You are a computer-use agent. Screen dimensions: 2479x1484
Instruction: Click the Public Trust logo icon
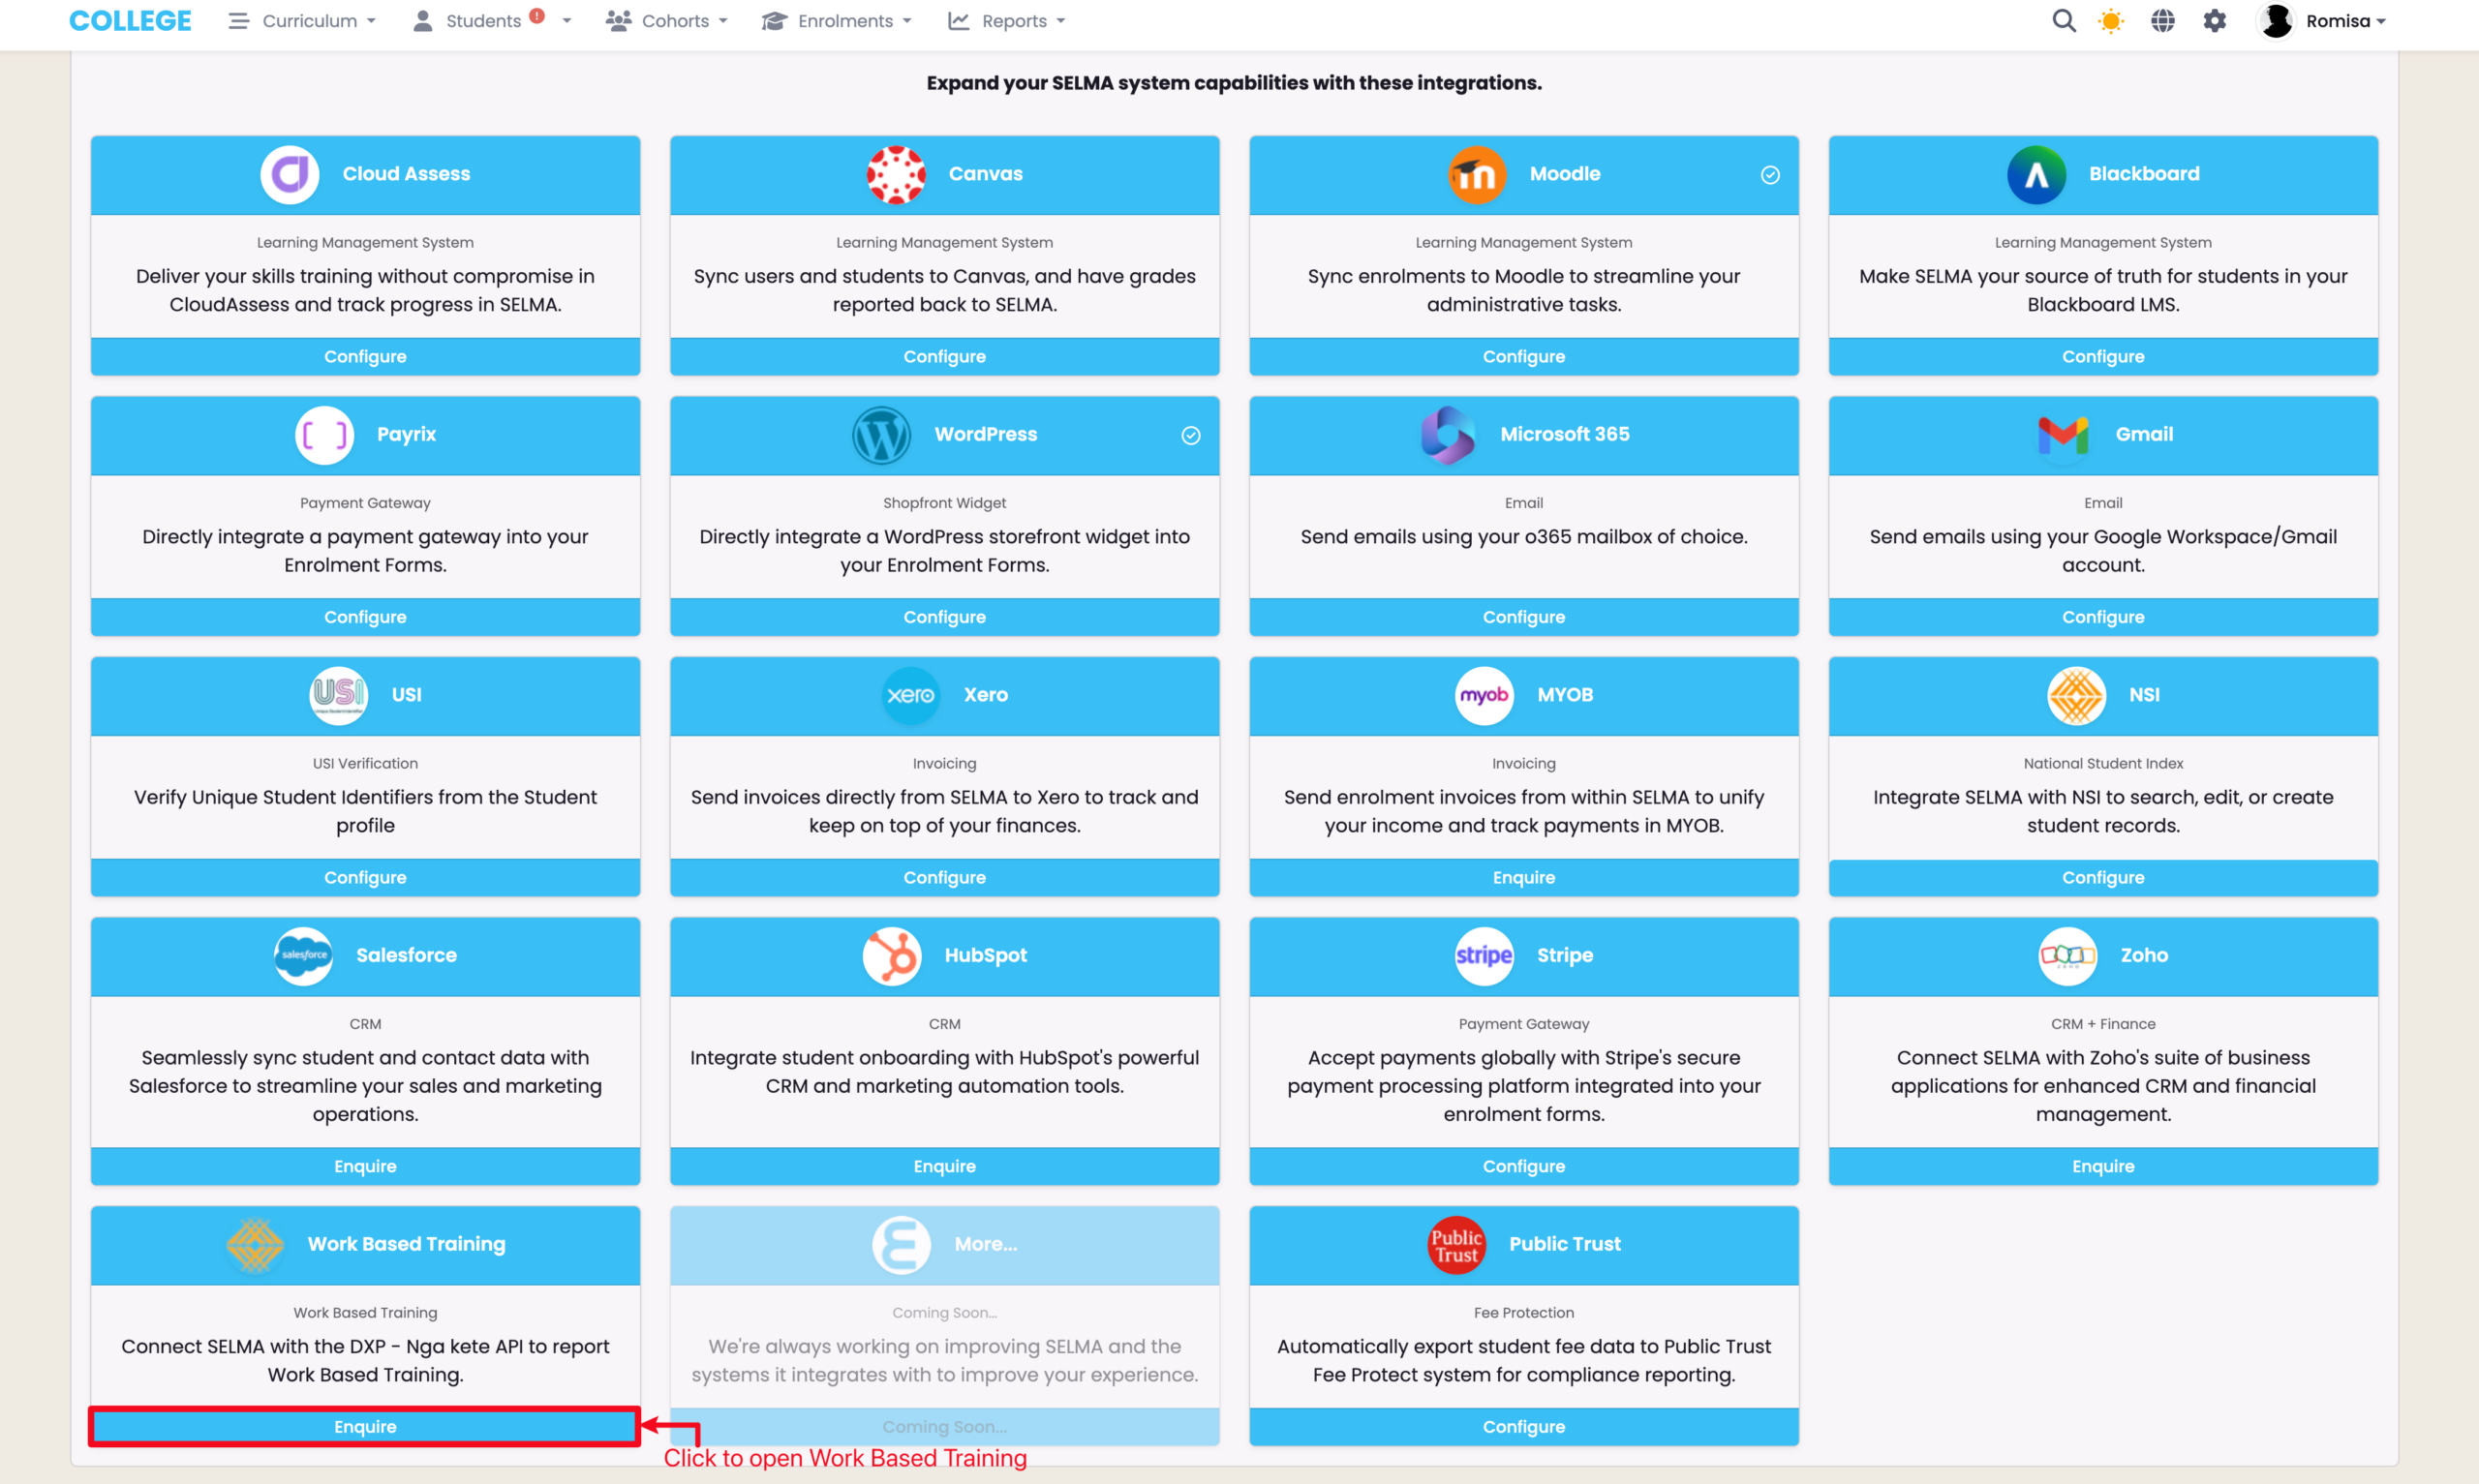pyautogui.click(x=1455, y=1245)
